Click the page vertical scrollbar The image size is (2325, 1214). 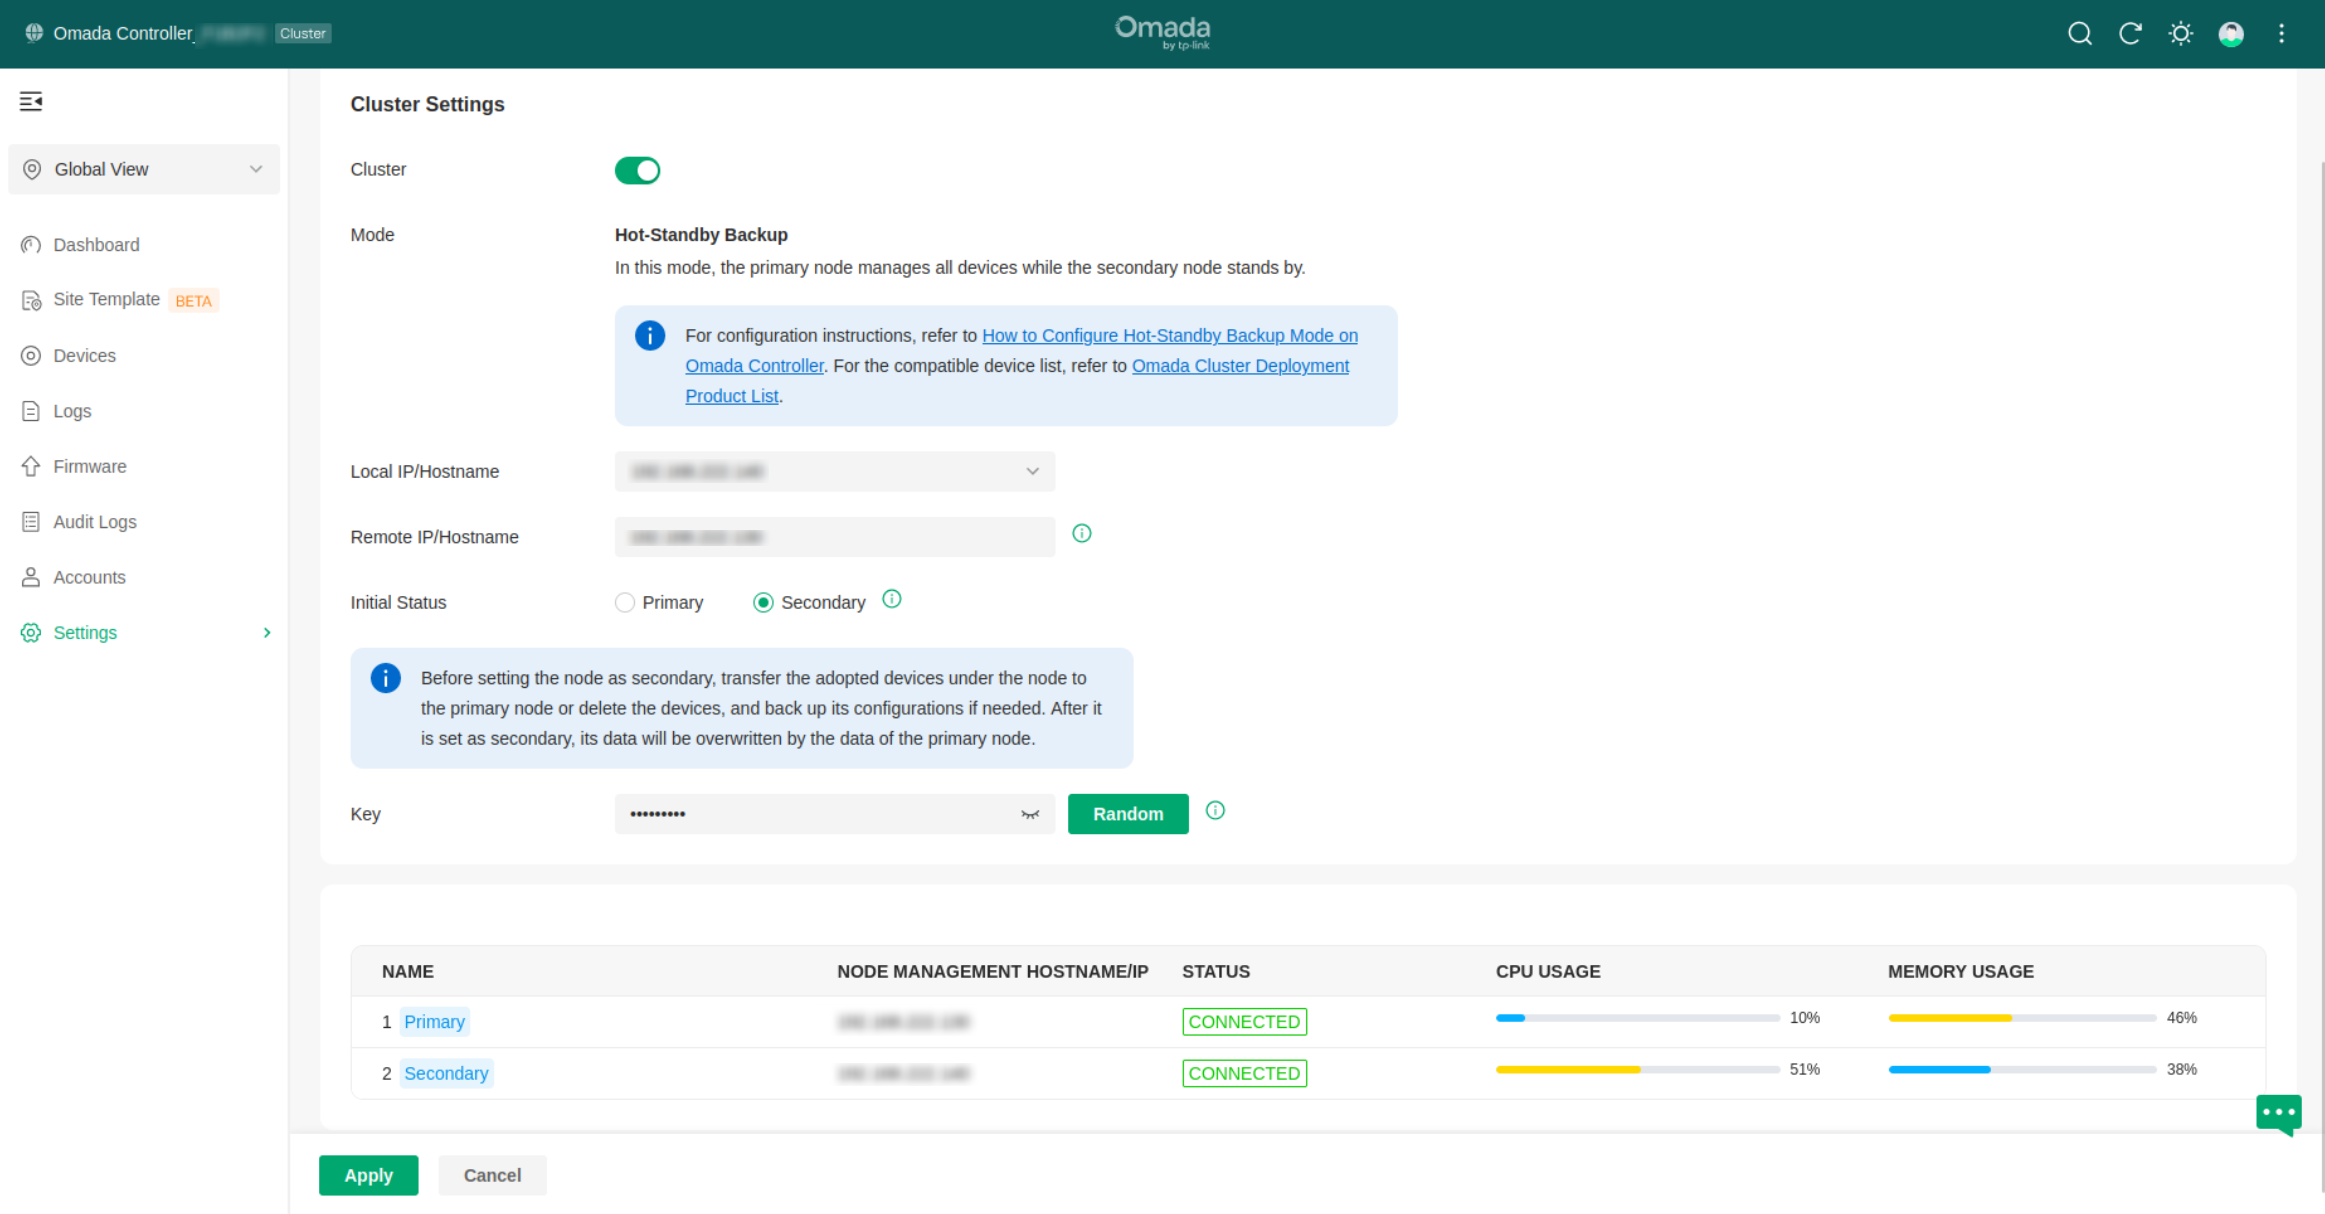[x=2321, y=675]
